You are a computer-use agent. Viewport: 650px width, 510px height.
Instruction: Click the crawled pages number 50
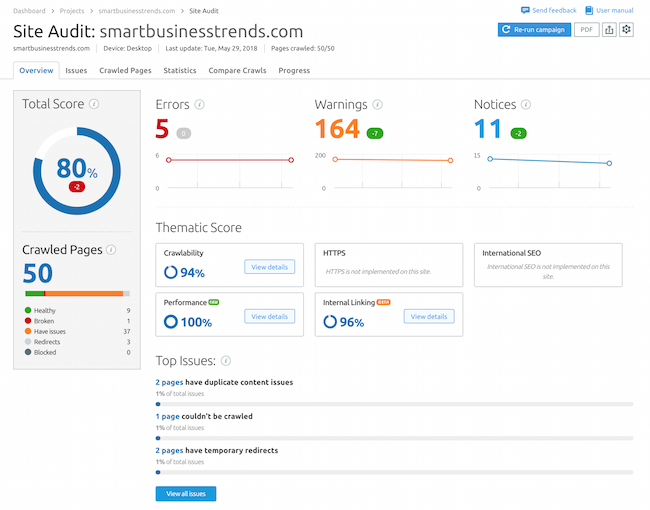38,273
